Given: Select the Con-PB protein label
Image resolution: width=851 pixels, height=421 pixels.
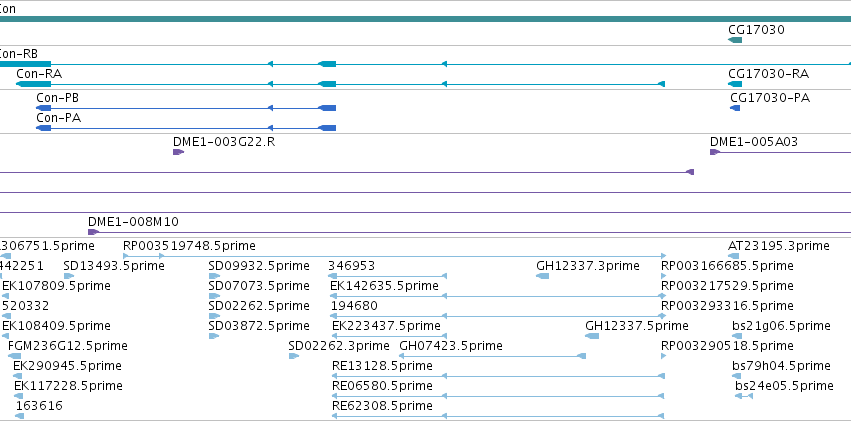Looking at the screenshot, I should [x=58, y=98].
